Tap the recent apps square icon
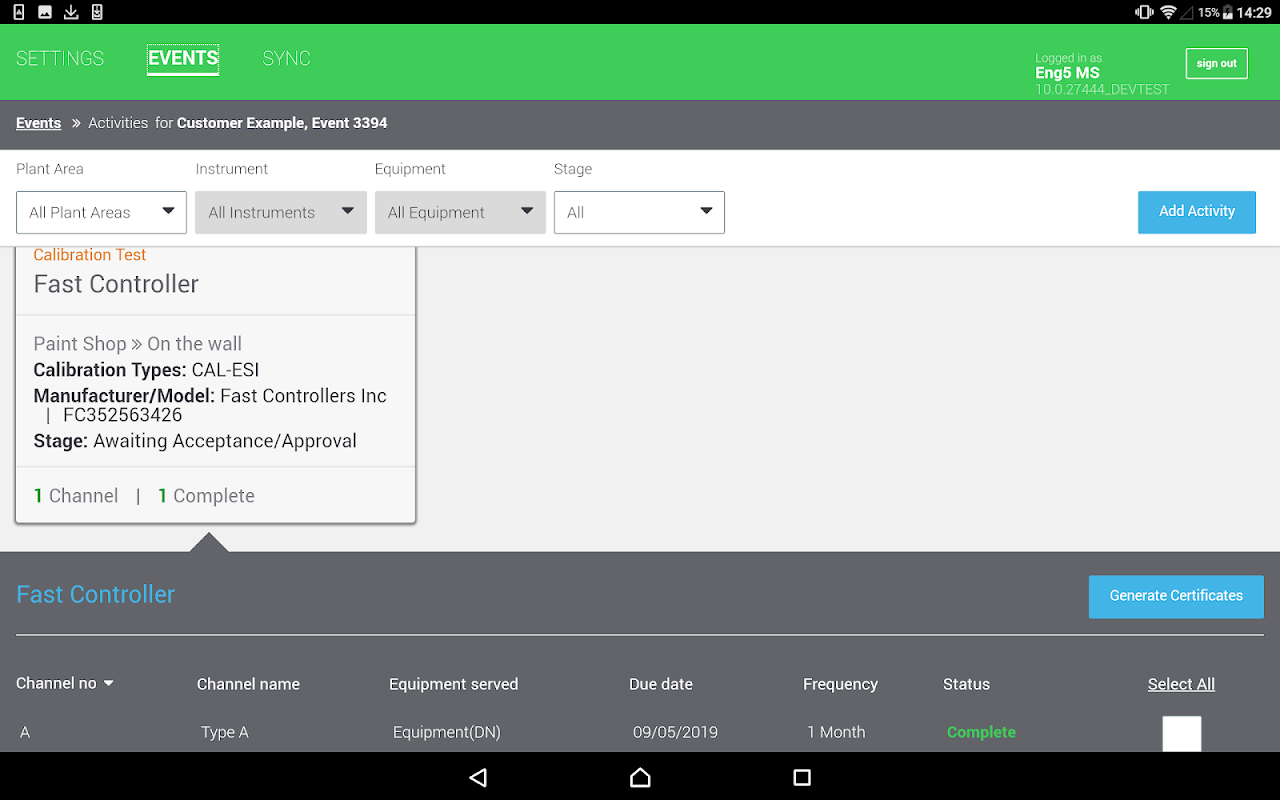Image resolution: width=1280 pixels, height=800 pixels. (801, 777)
